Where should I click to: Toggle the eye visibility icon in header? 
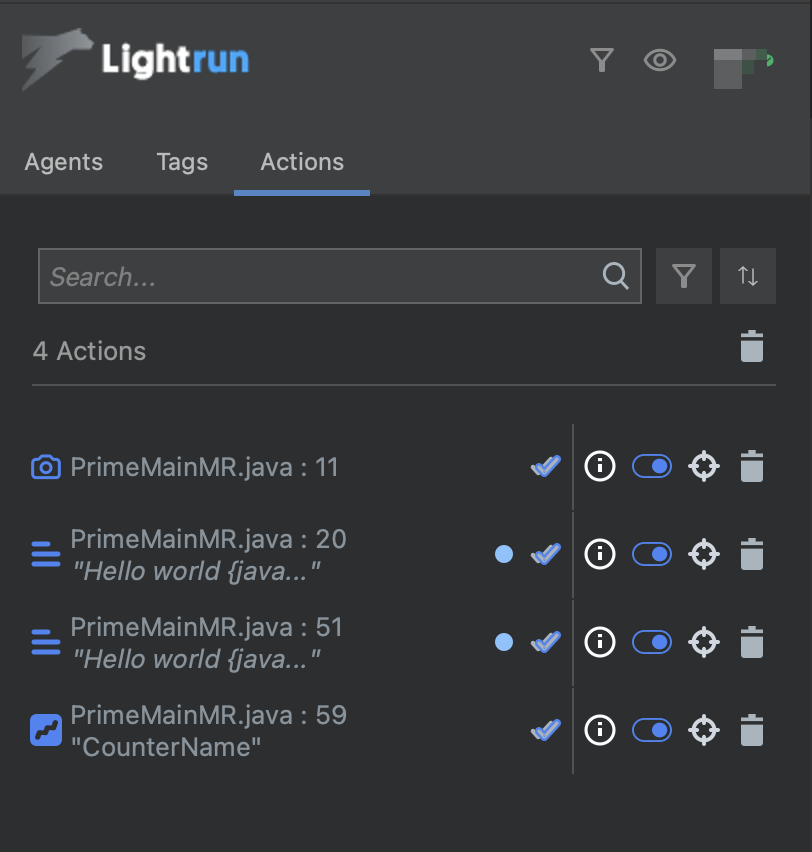pyautogui.click(x=659, y=61)
